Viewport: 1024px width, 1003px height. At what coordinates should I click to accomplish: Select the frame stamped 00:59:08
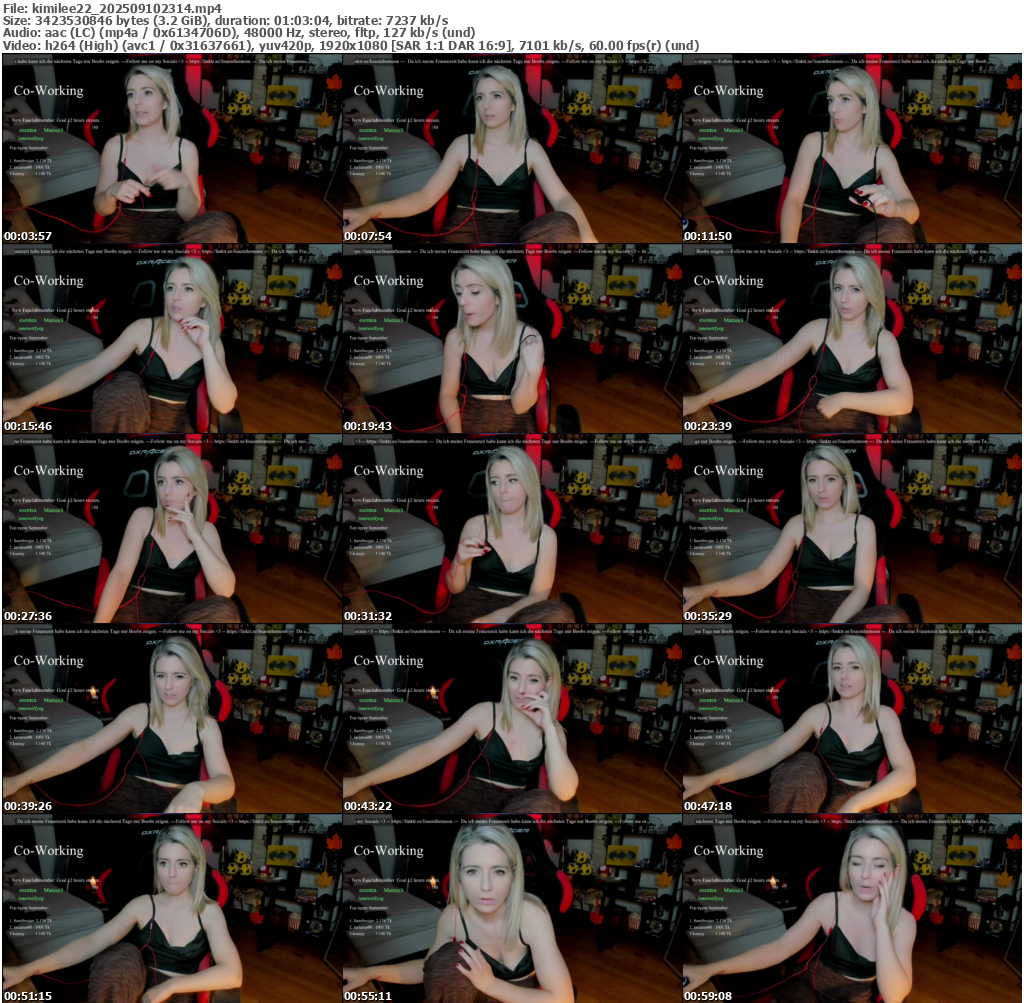point(852,909)
